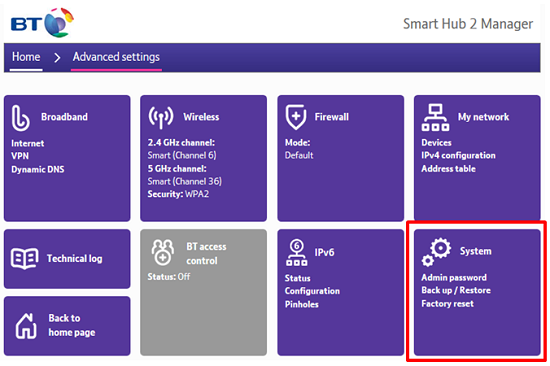The height and width of the screenshot is (366, 550).
Task: Open the My network tile title
Action: tap(483, 117)
